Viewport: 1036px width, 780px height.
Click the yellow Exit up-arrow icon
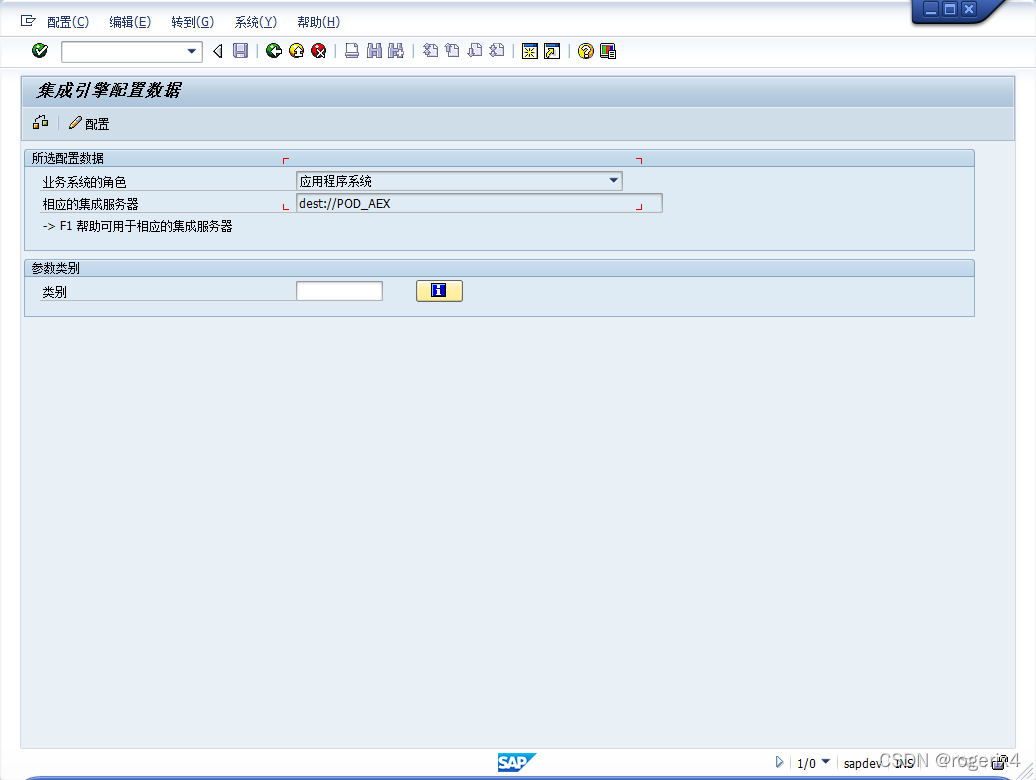point(297,51)
